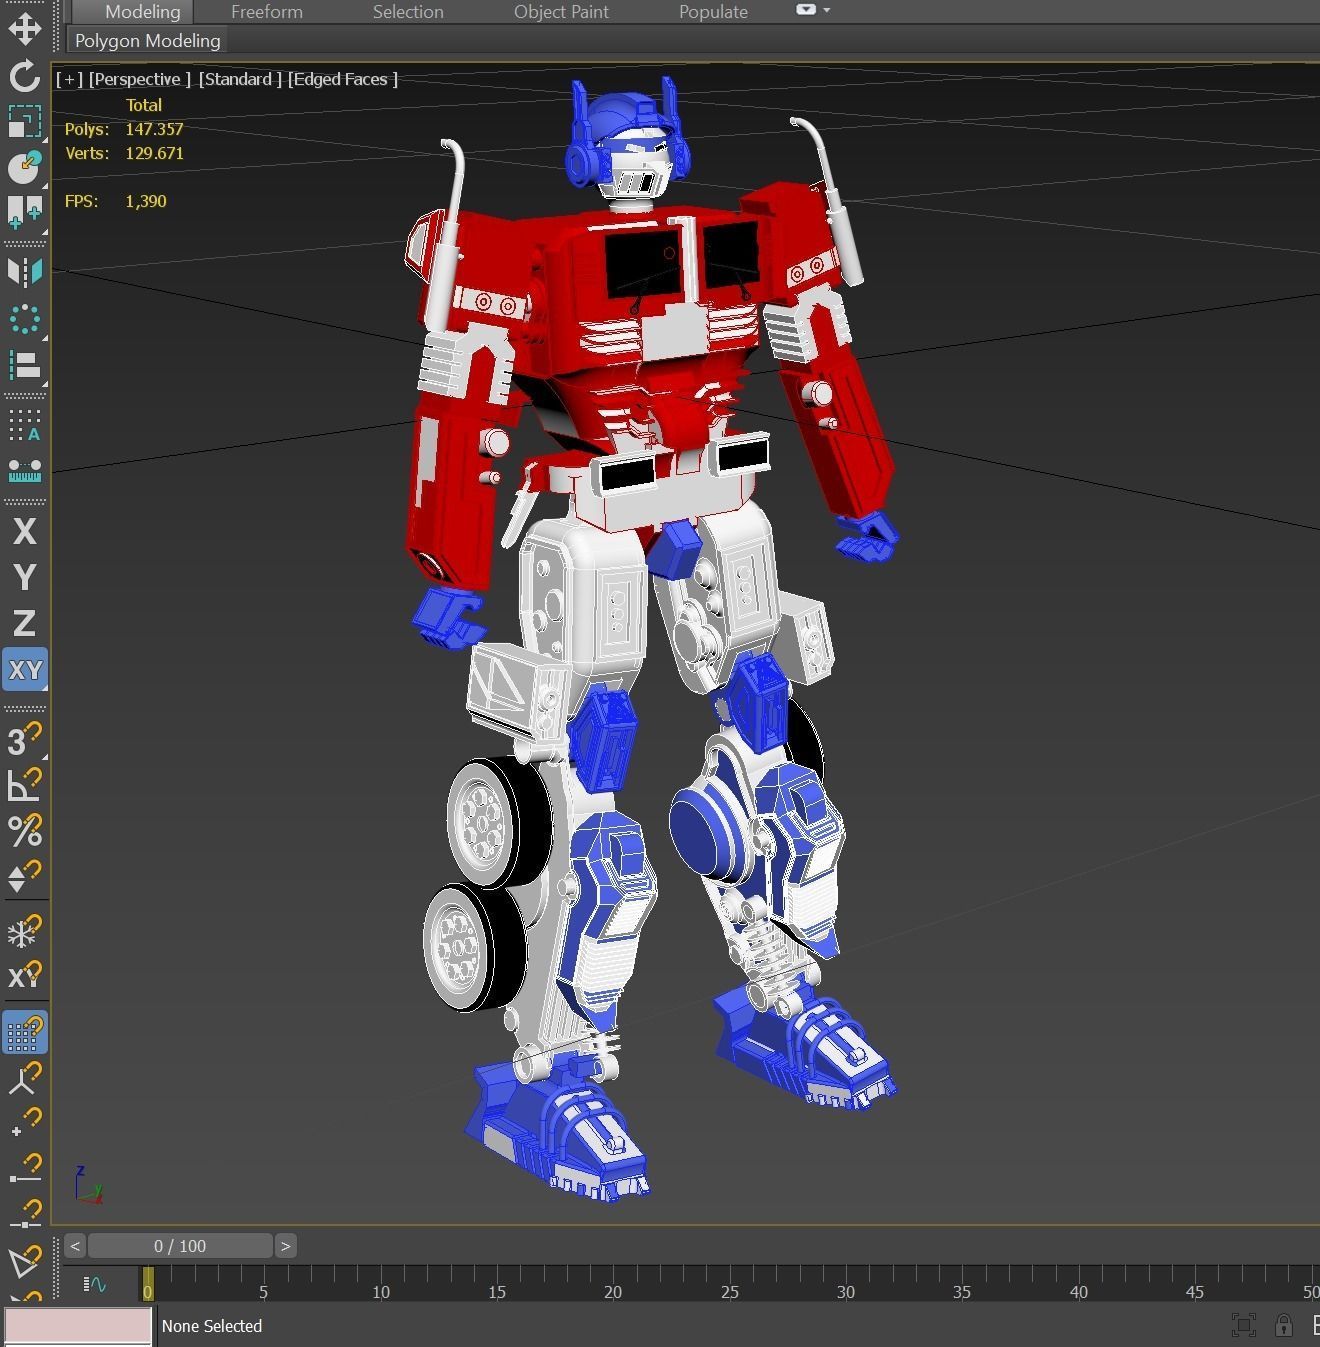Open the Populate tab
Screen dimensions: 1320x1347
[x=713, y=12]
